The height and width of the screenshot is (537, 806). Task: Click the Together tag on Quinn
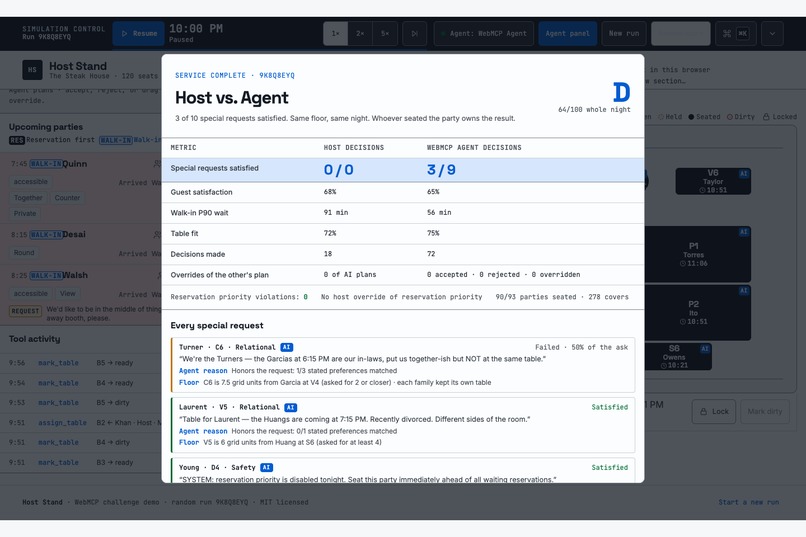click(28, 198)
